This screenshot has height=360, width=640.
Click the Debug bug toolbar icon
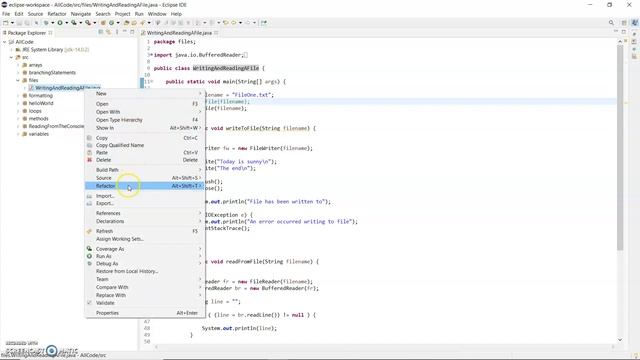click(x=46, y=23)
